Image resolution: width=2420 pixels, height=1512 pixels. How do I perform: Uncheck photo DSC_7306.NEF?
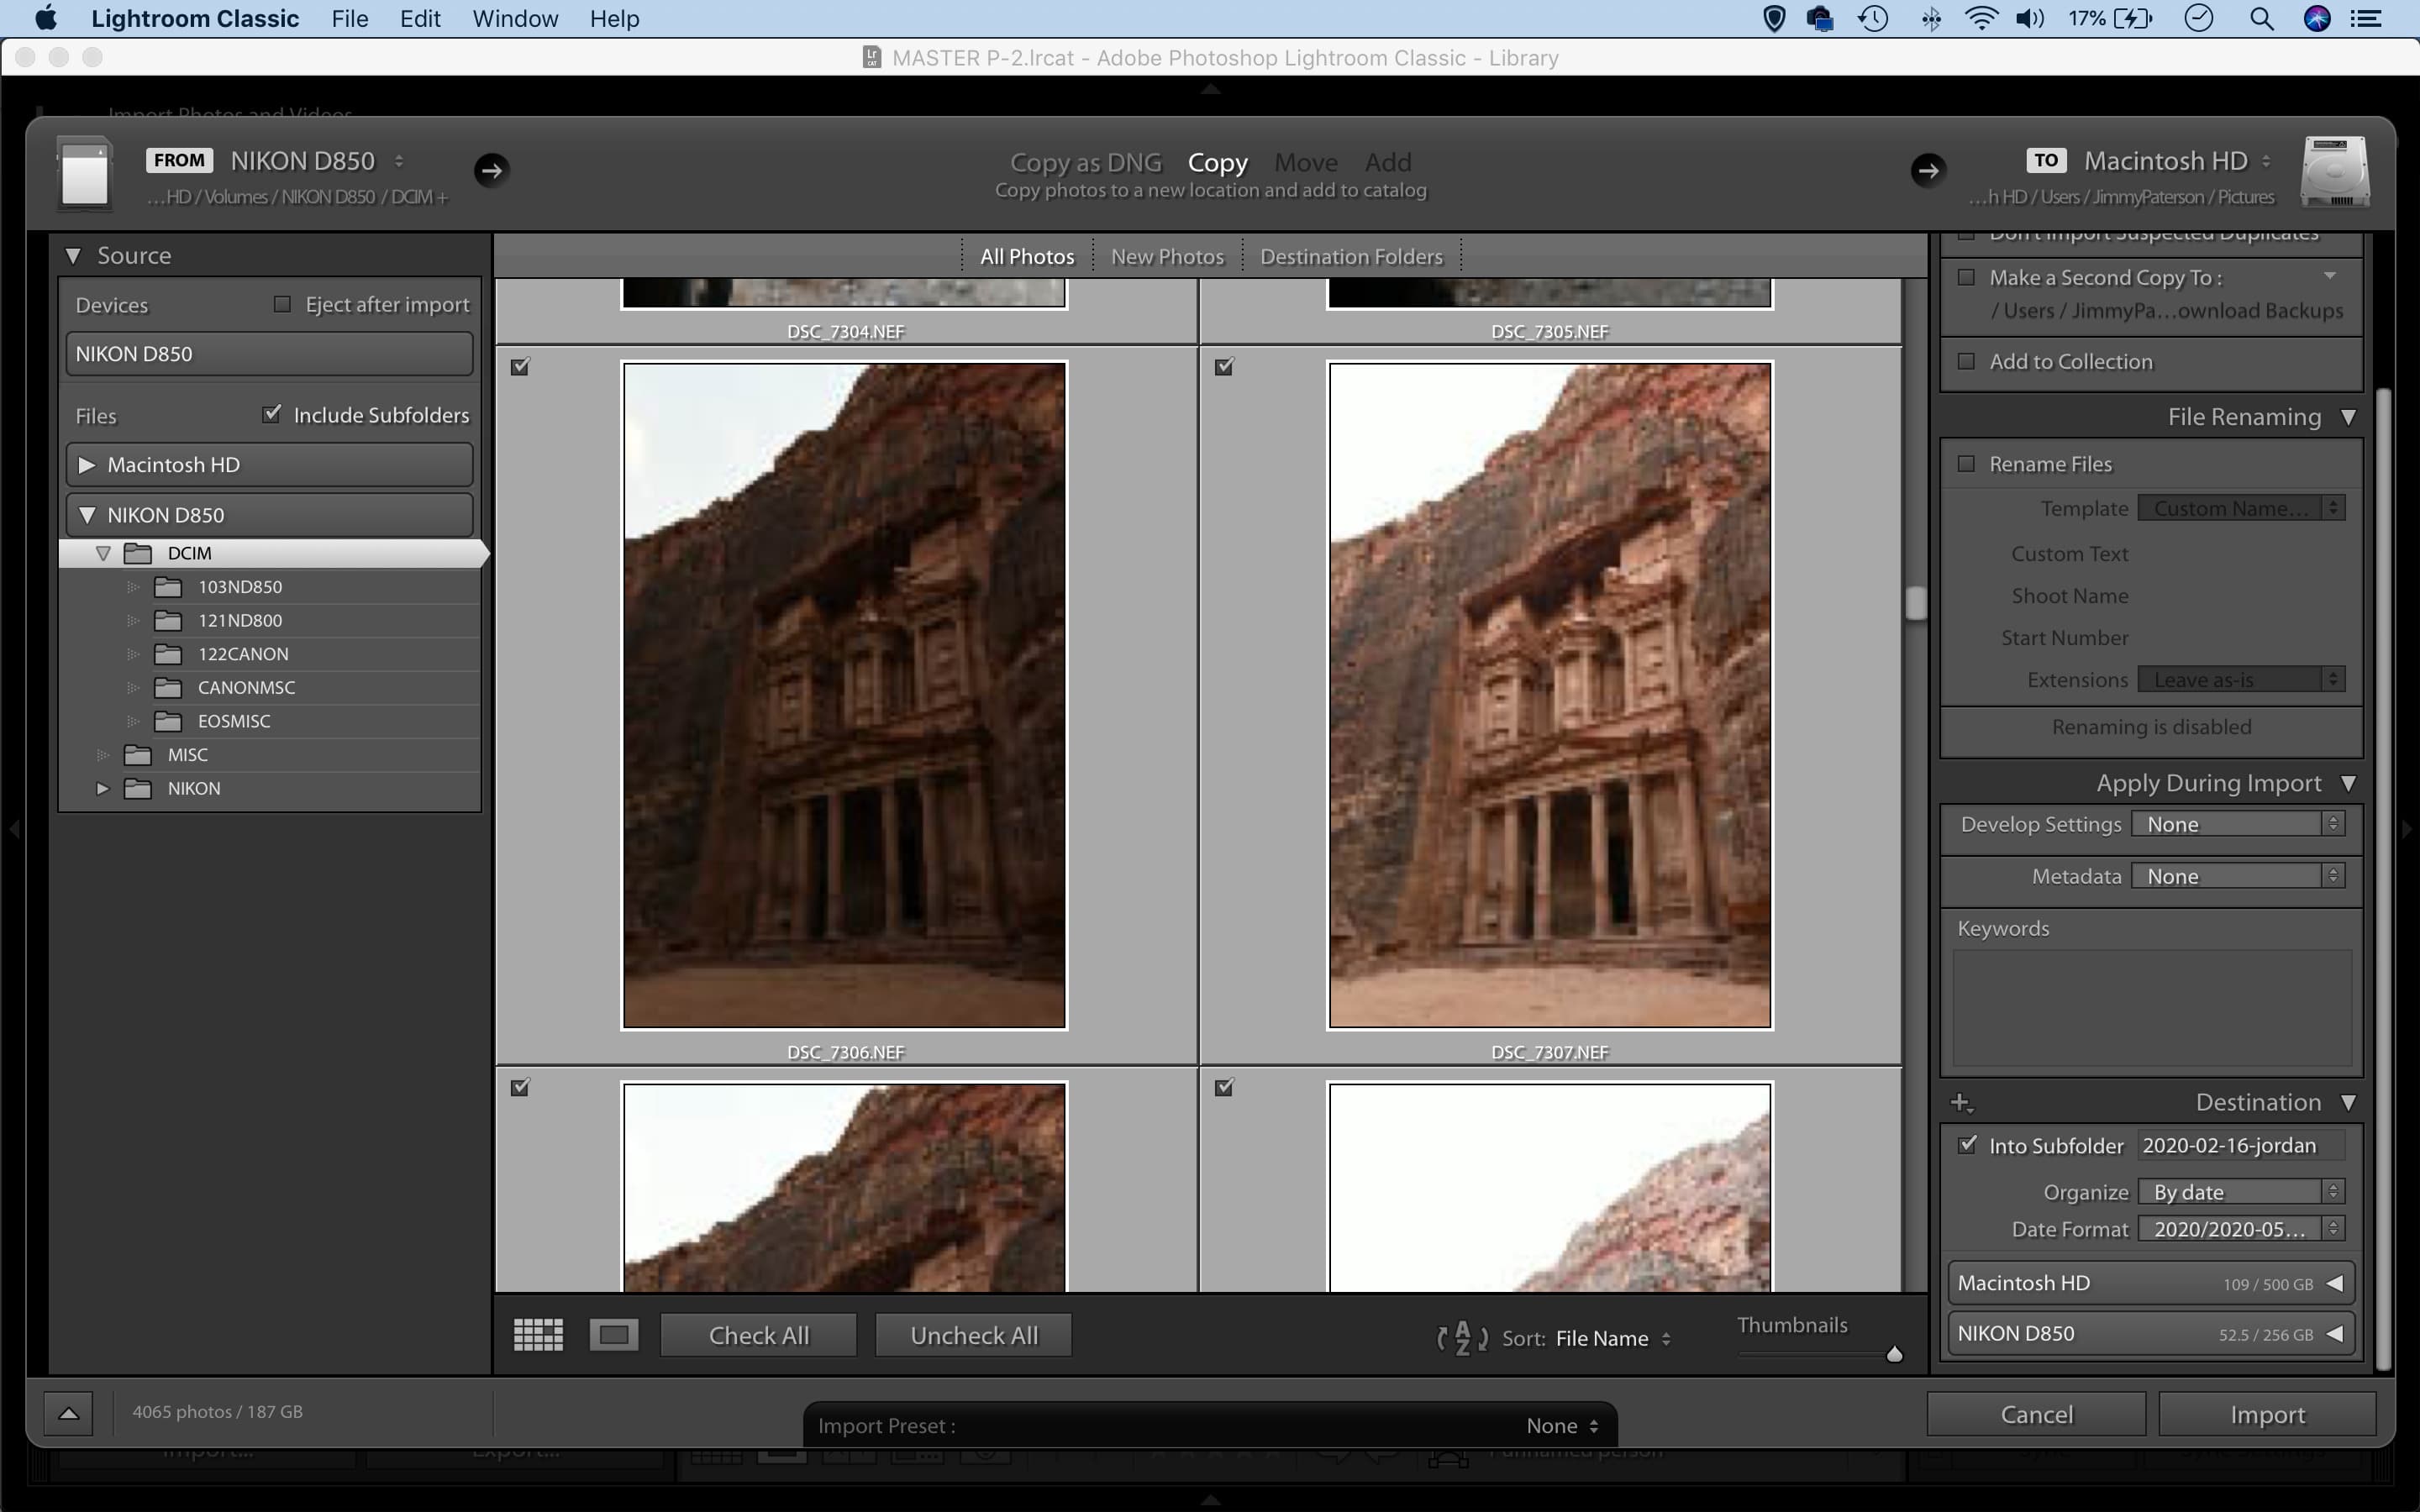[x=520, y=367]
